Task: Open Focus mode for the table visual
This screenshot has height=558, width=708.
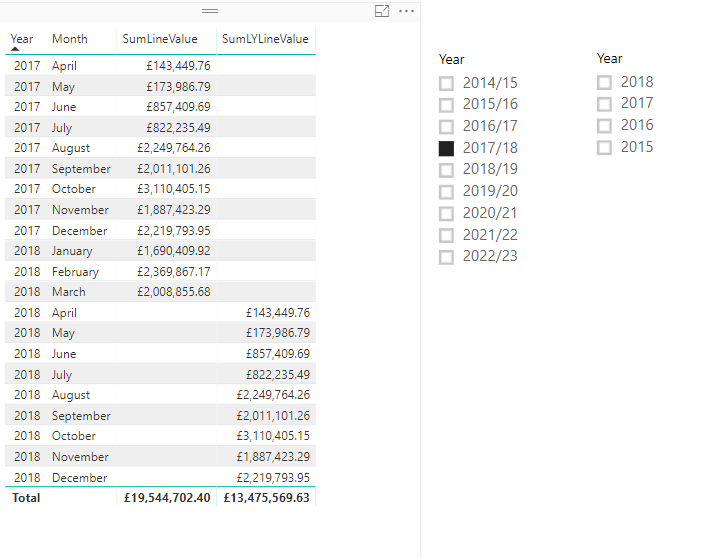Action: 382,11
